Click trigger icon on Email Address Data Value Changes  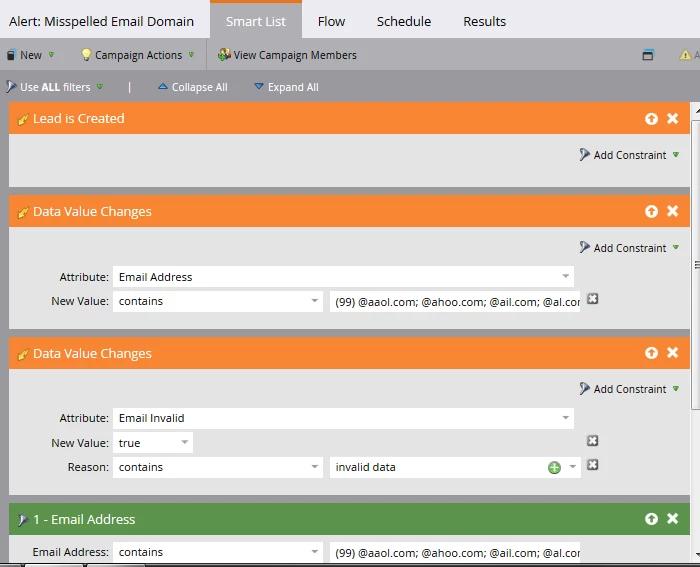pos(23,213)
